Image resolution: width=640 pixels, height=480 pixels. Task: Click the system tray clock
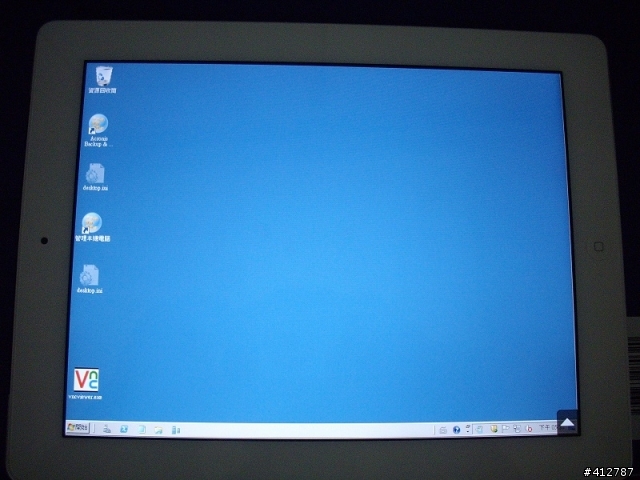(548, 427)
